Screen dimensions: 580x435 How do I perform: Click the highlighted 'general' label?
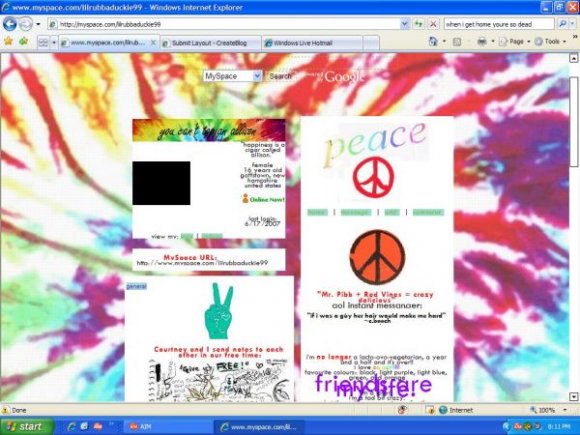coord(136,286)
